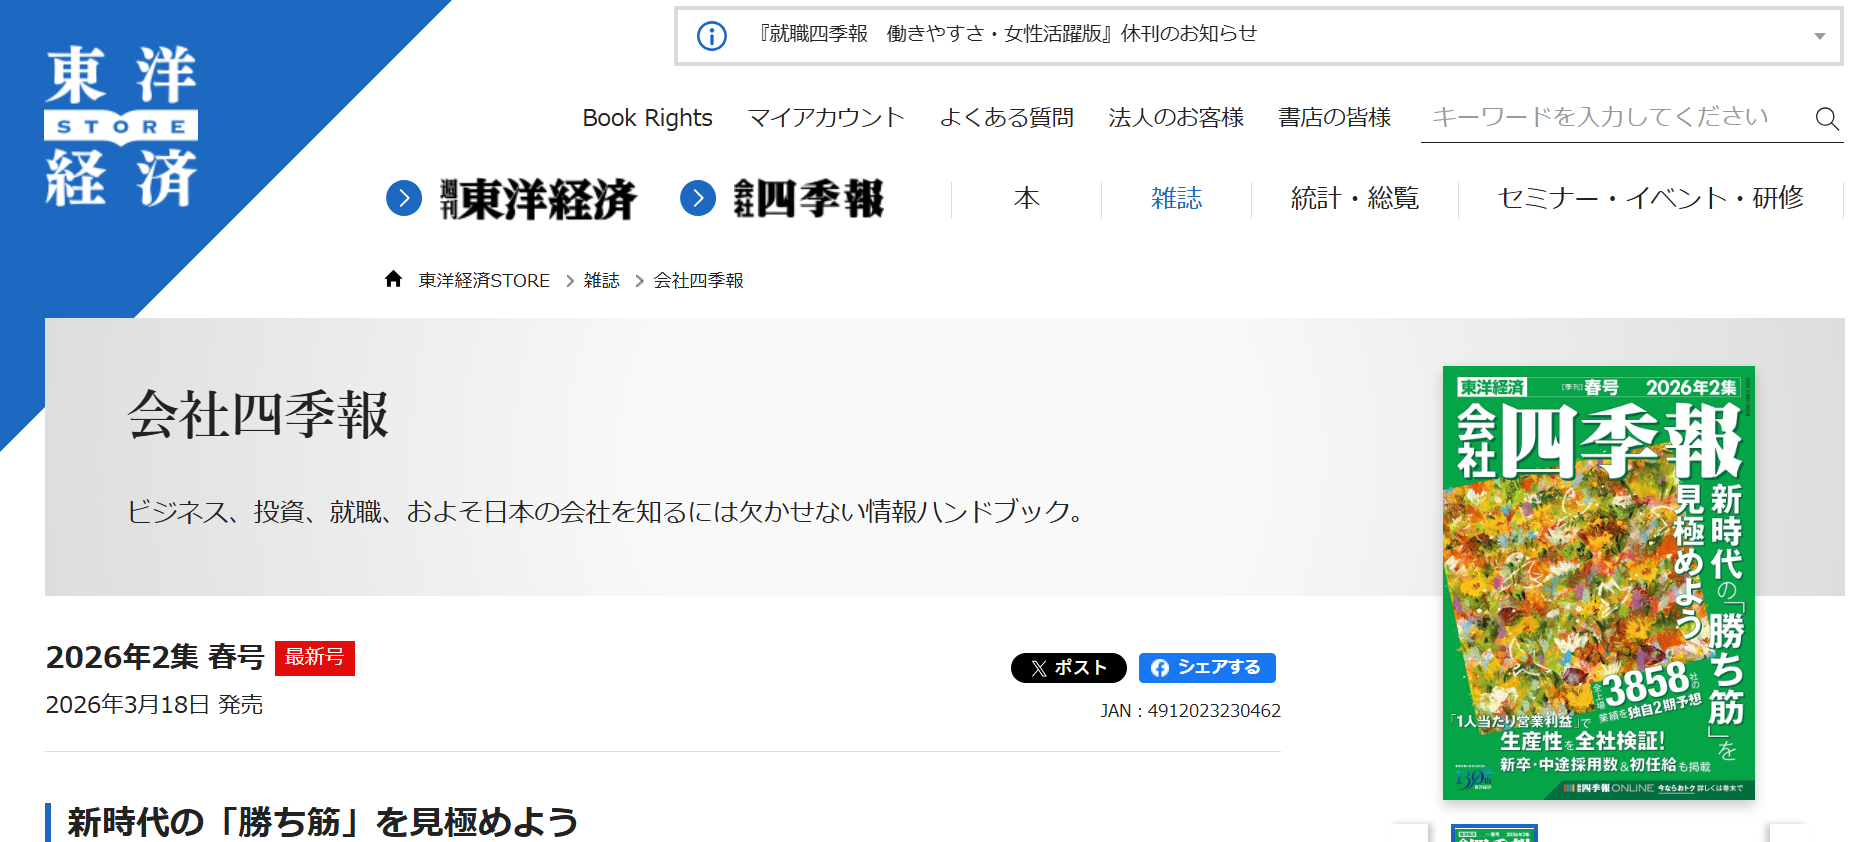Click the keyword search input field
The image size is (1864, 842).
pos(1610,118)
